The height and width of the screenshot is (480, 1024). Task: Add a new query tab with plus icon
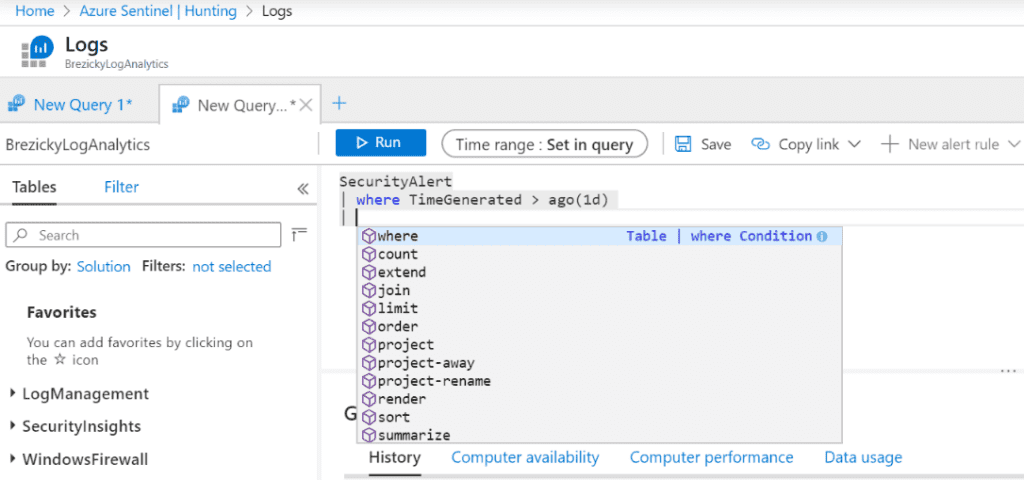pyautogui.click(x=339, y=103)
